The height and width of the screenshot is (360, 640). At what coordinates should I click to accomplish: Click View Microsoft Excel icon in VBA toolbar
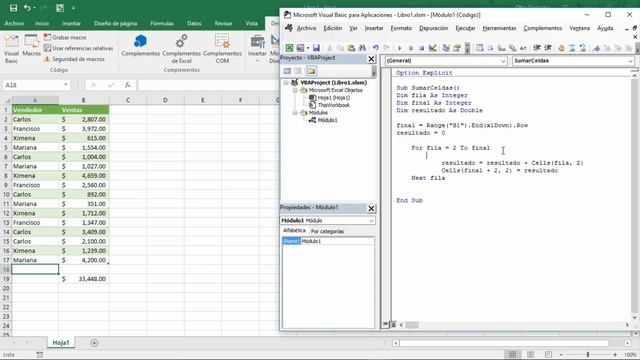coord(289,48)
